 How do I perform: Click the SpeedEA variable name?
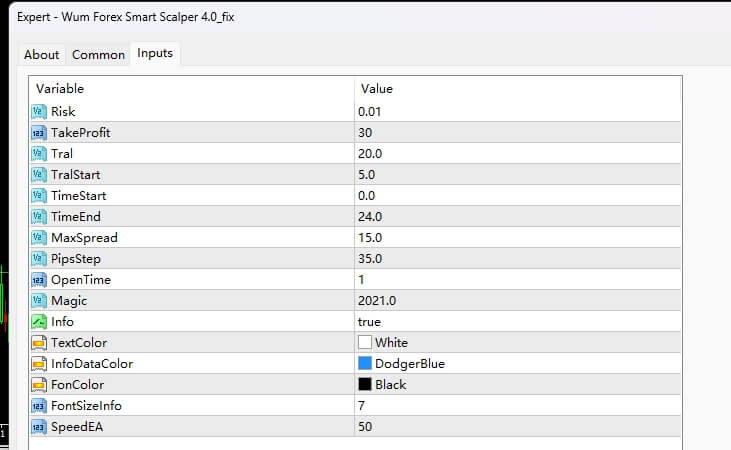point(77,426)
